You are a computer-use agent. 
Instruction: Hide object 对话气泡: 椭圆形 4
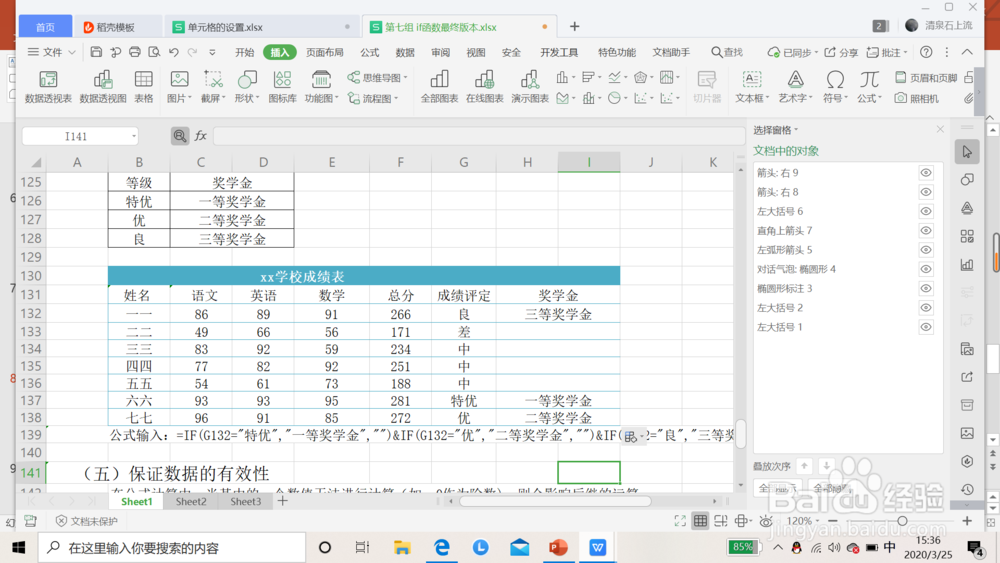(925, 269)
